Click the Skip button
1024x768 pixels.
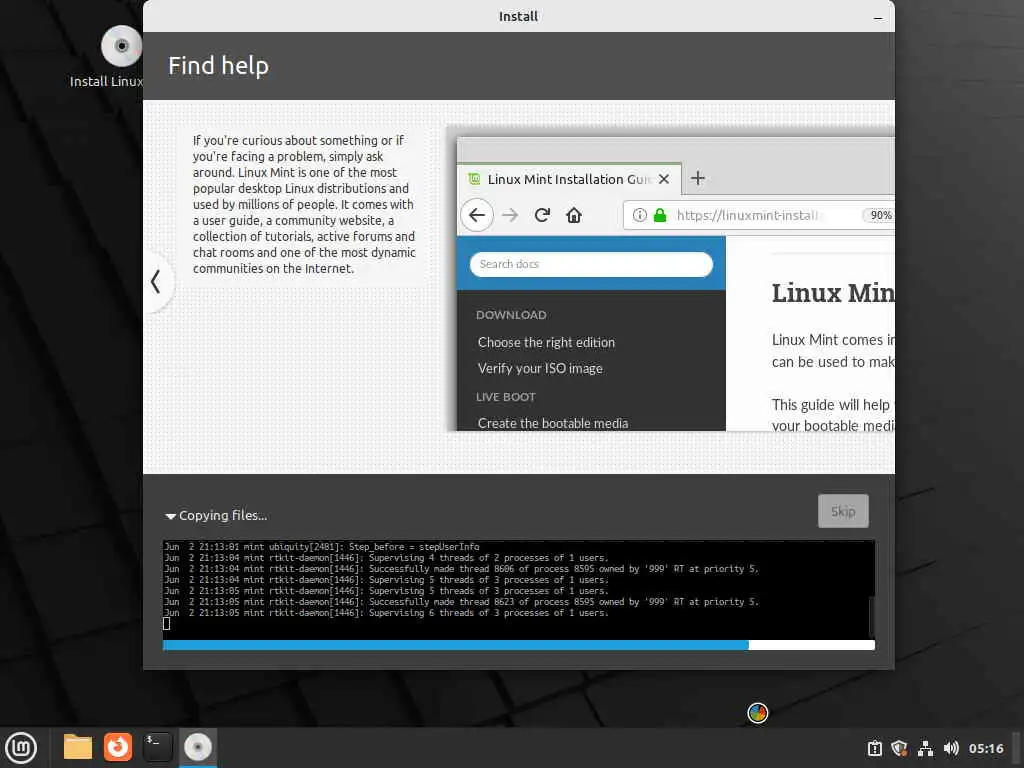842,511
